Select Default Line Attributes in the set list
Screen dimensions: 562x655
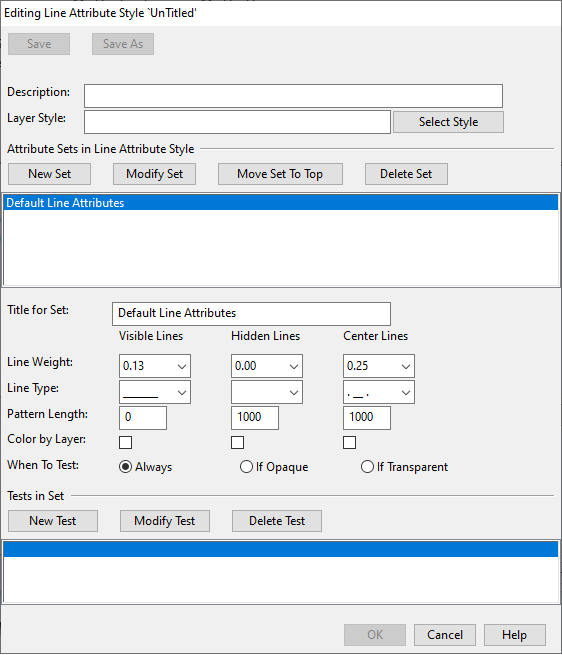tap(281, 203)
